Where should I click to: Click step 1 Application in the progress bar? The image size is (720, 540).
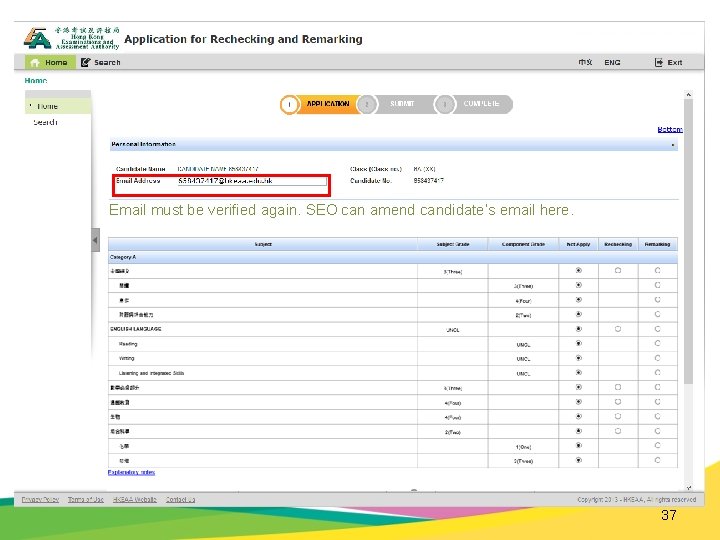pos(321,104)
